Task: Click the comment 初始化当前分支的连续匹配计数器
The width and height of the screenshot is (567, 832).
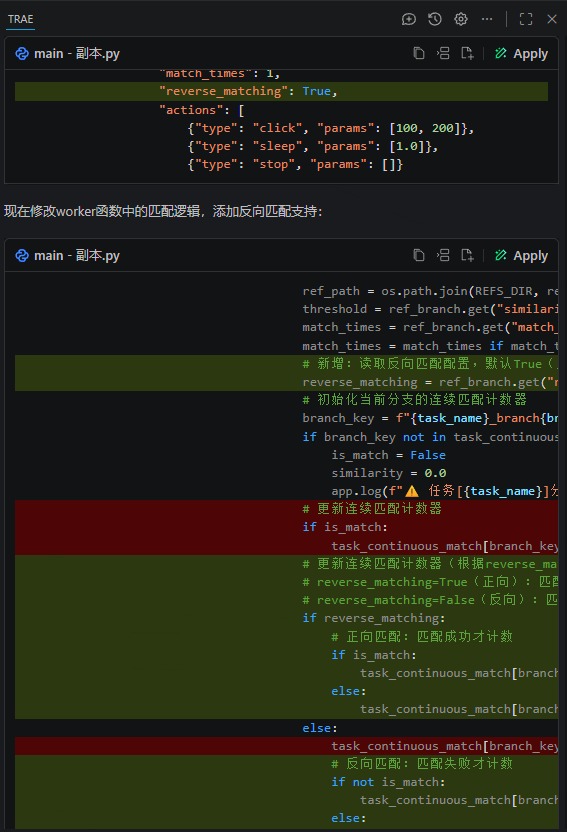Action: 414,400
